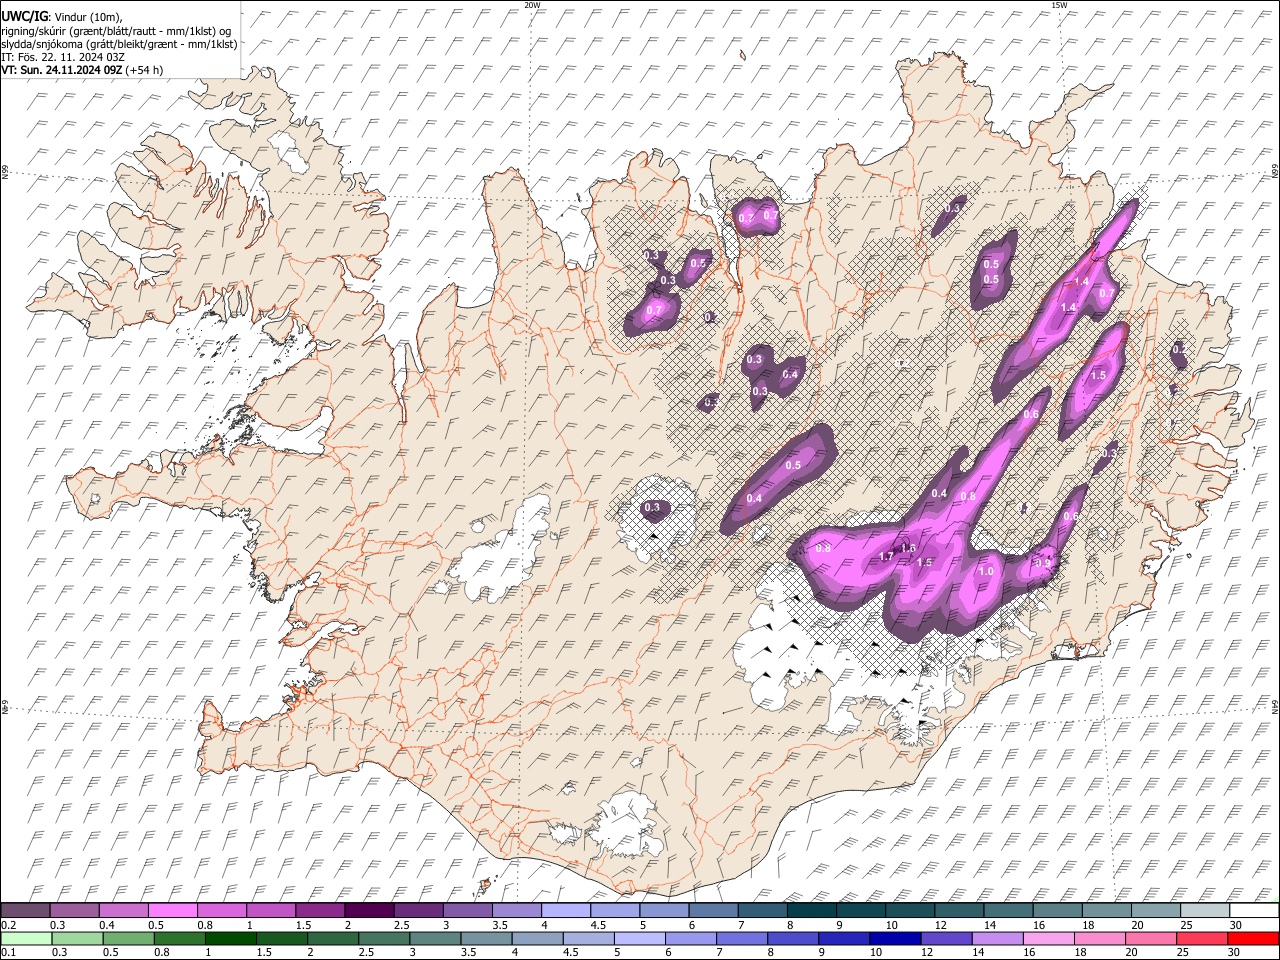Click the 0.9 snowfall value label

(1042, 564)
